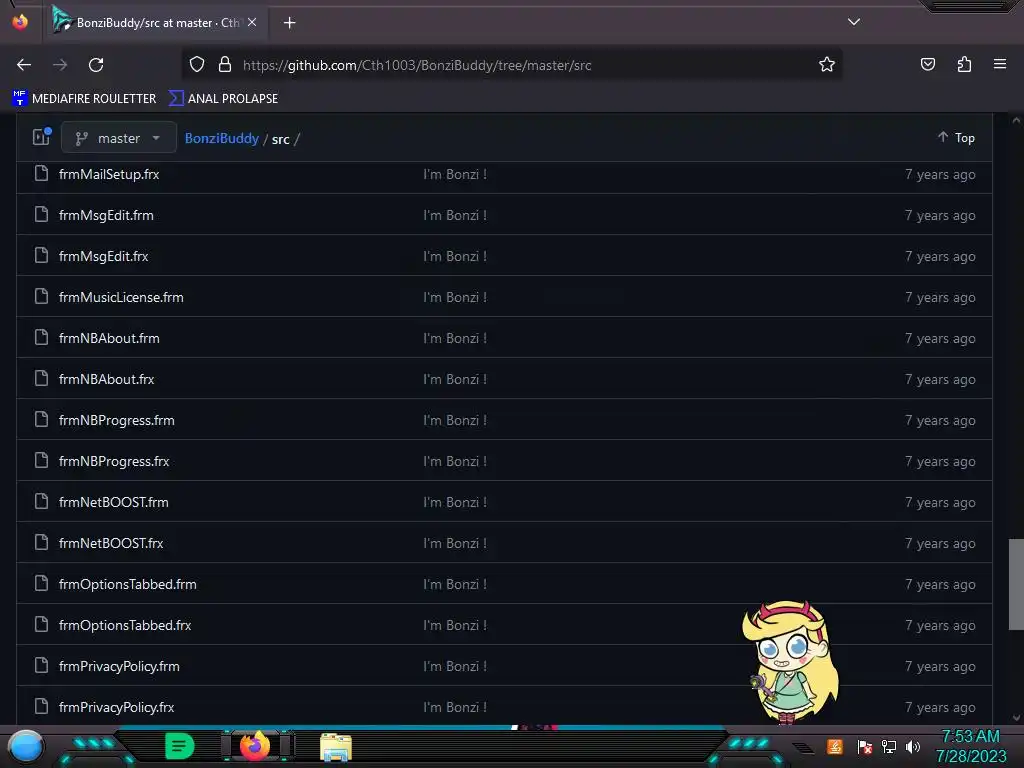Open frmMailSetup.frx file
Screen dimensions: 1024x768
109,174
